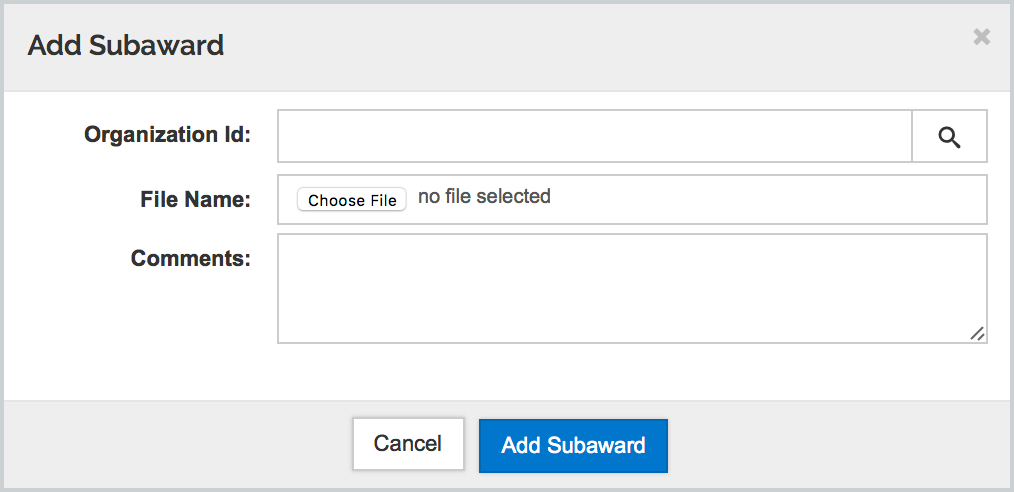Click the magnifier search icon for Organization Id
Image resolution: width=1014 pixels, height=492 pixels.
pos(949,137)
